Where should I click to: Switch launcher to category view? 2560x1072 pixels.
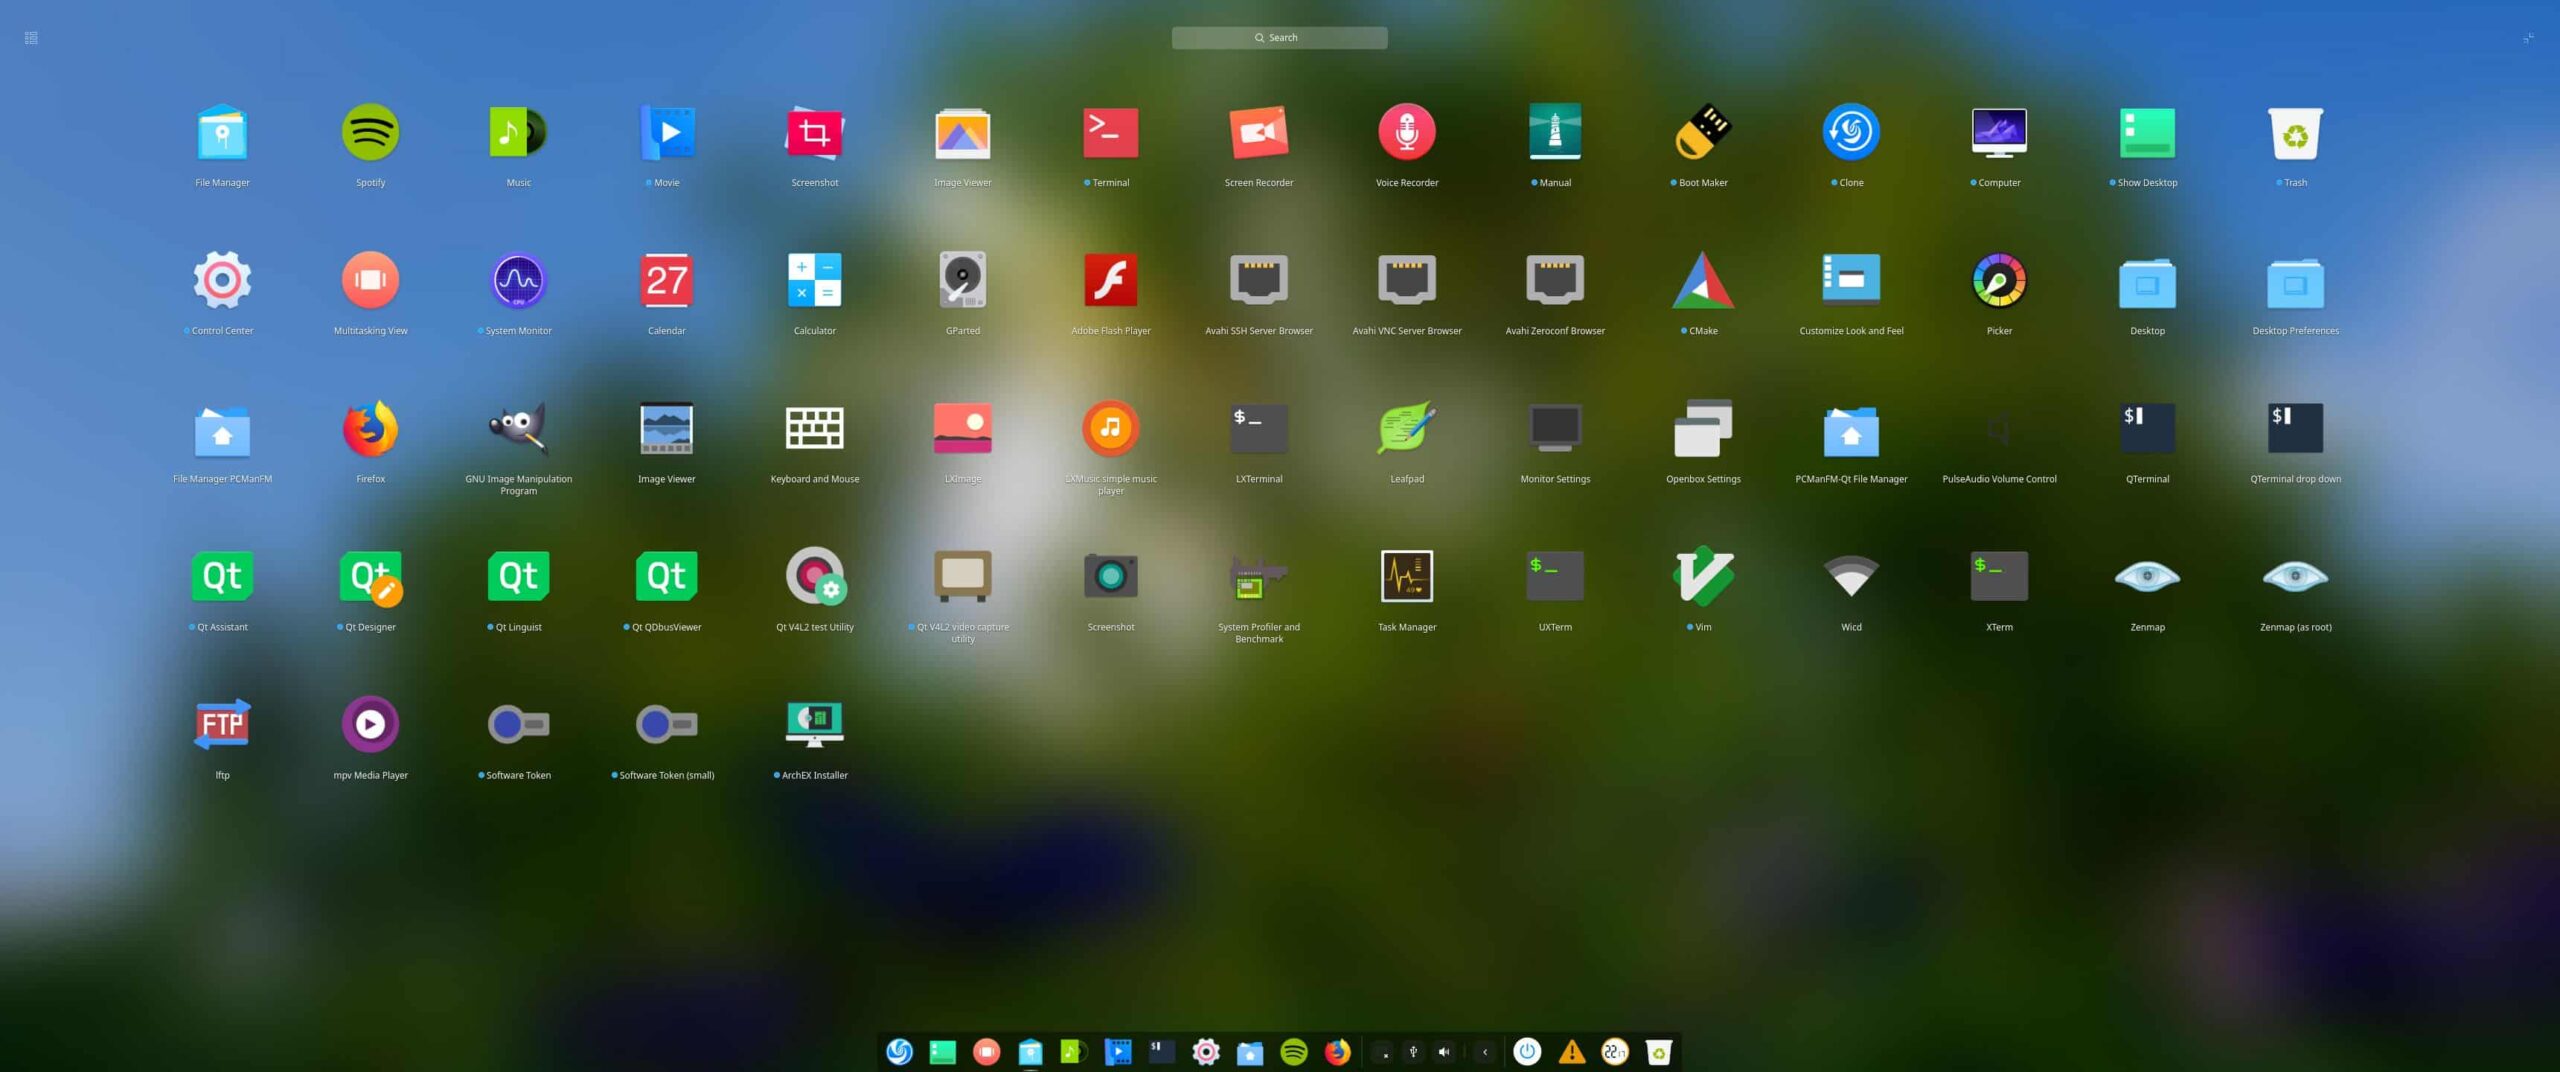(31, 38)
